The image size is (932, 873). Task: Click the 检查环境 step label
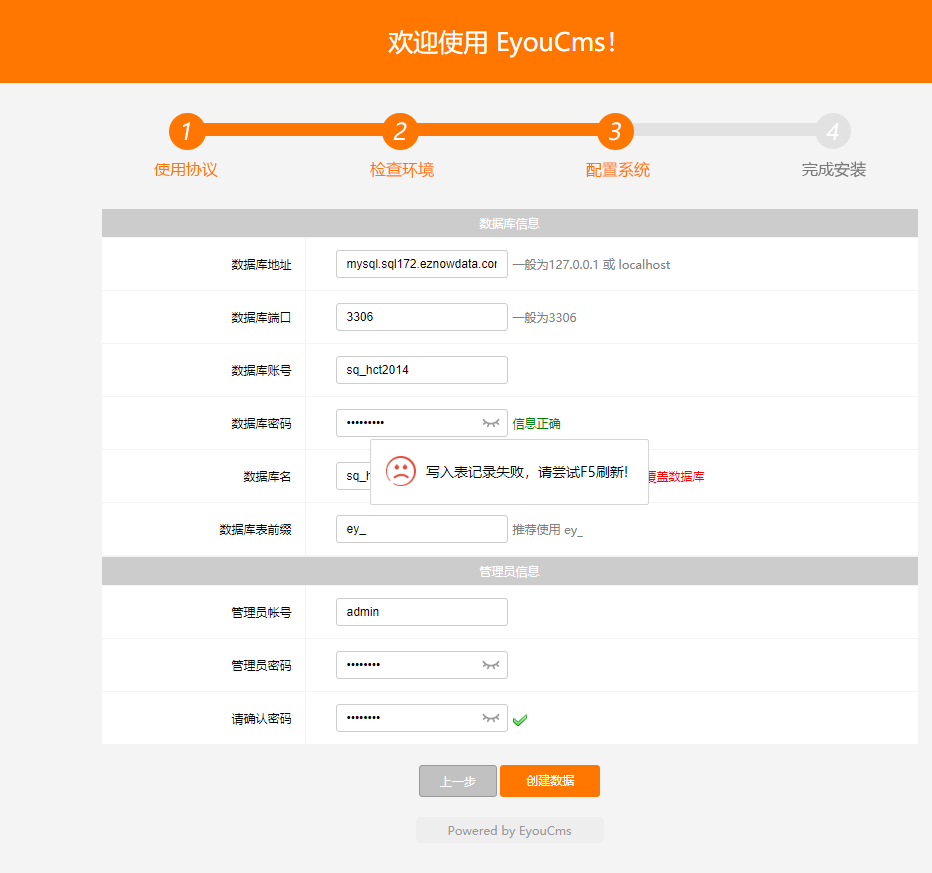click(x=402, y=170)
